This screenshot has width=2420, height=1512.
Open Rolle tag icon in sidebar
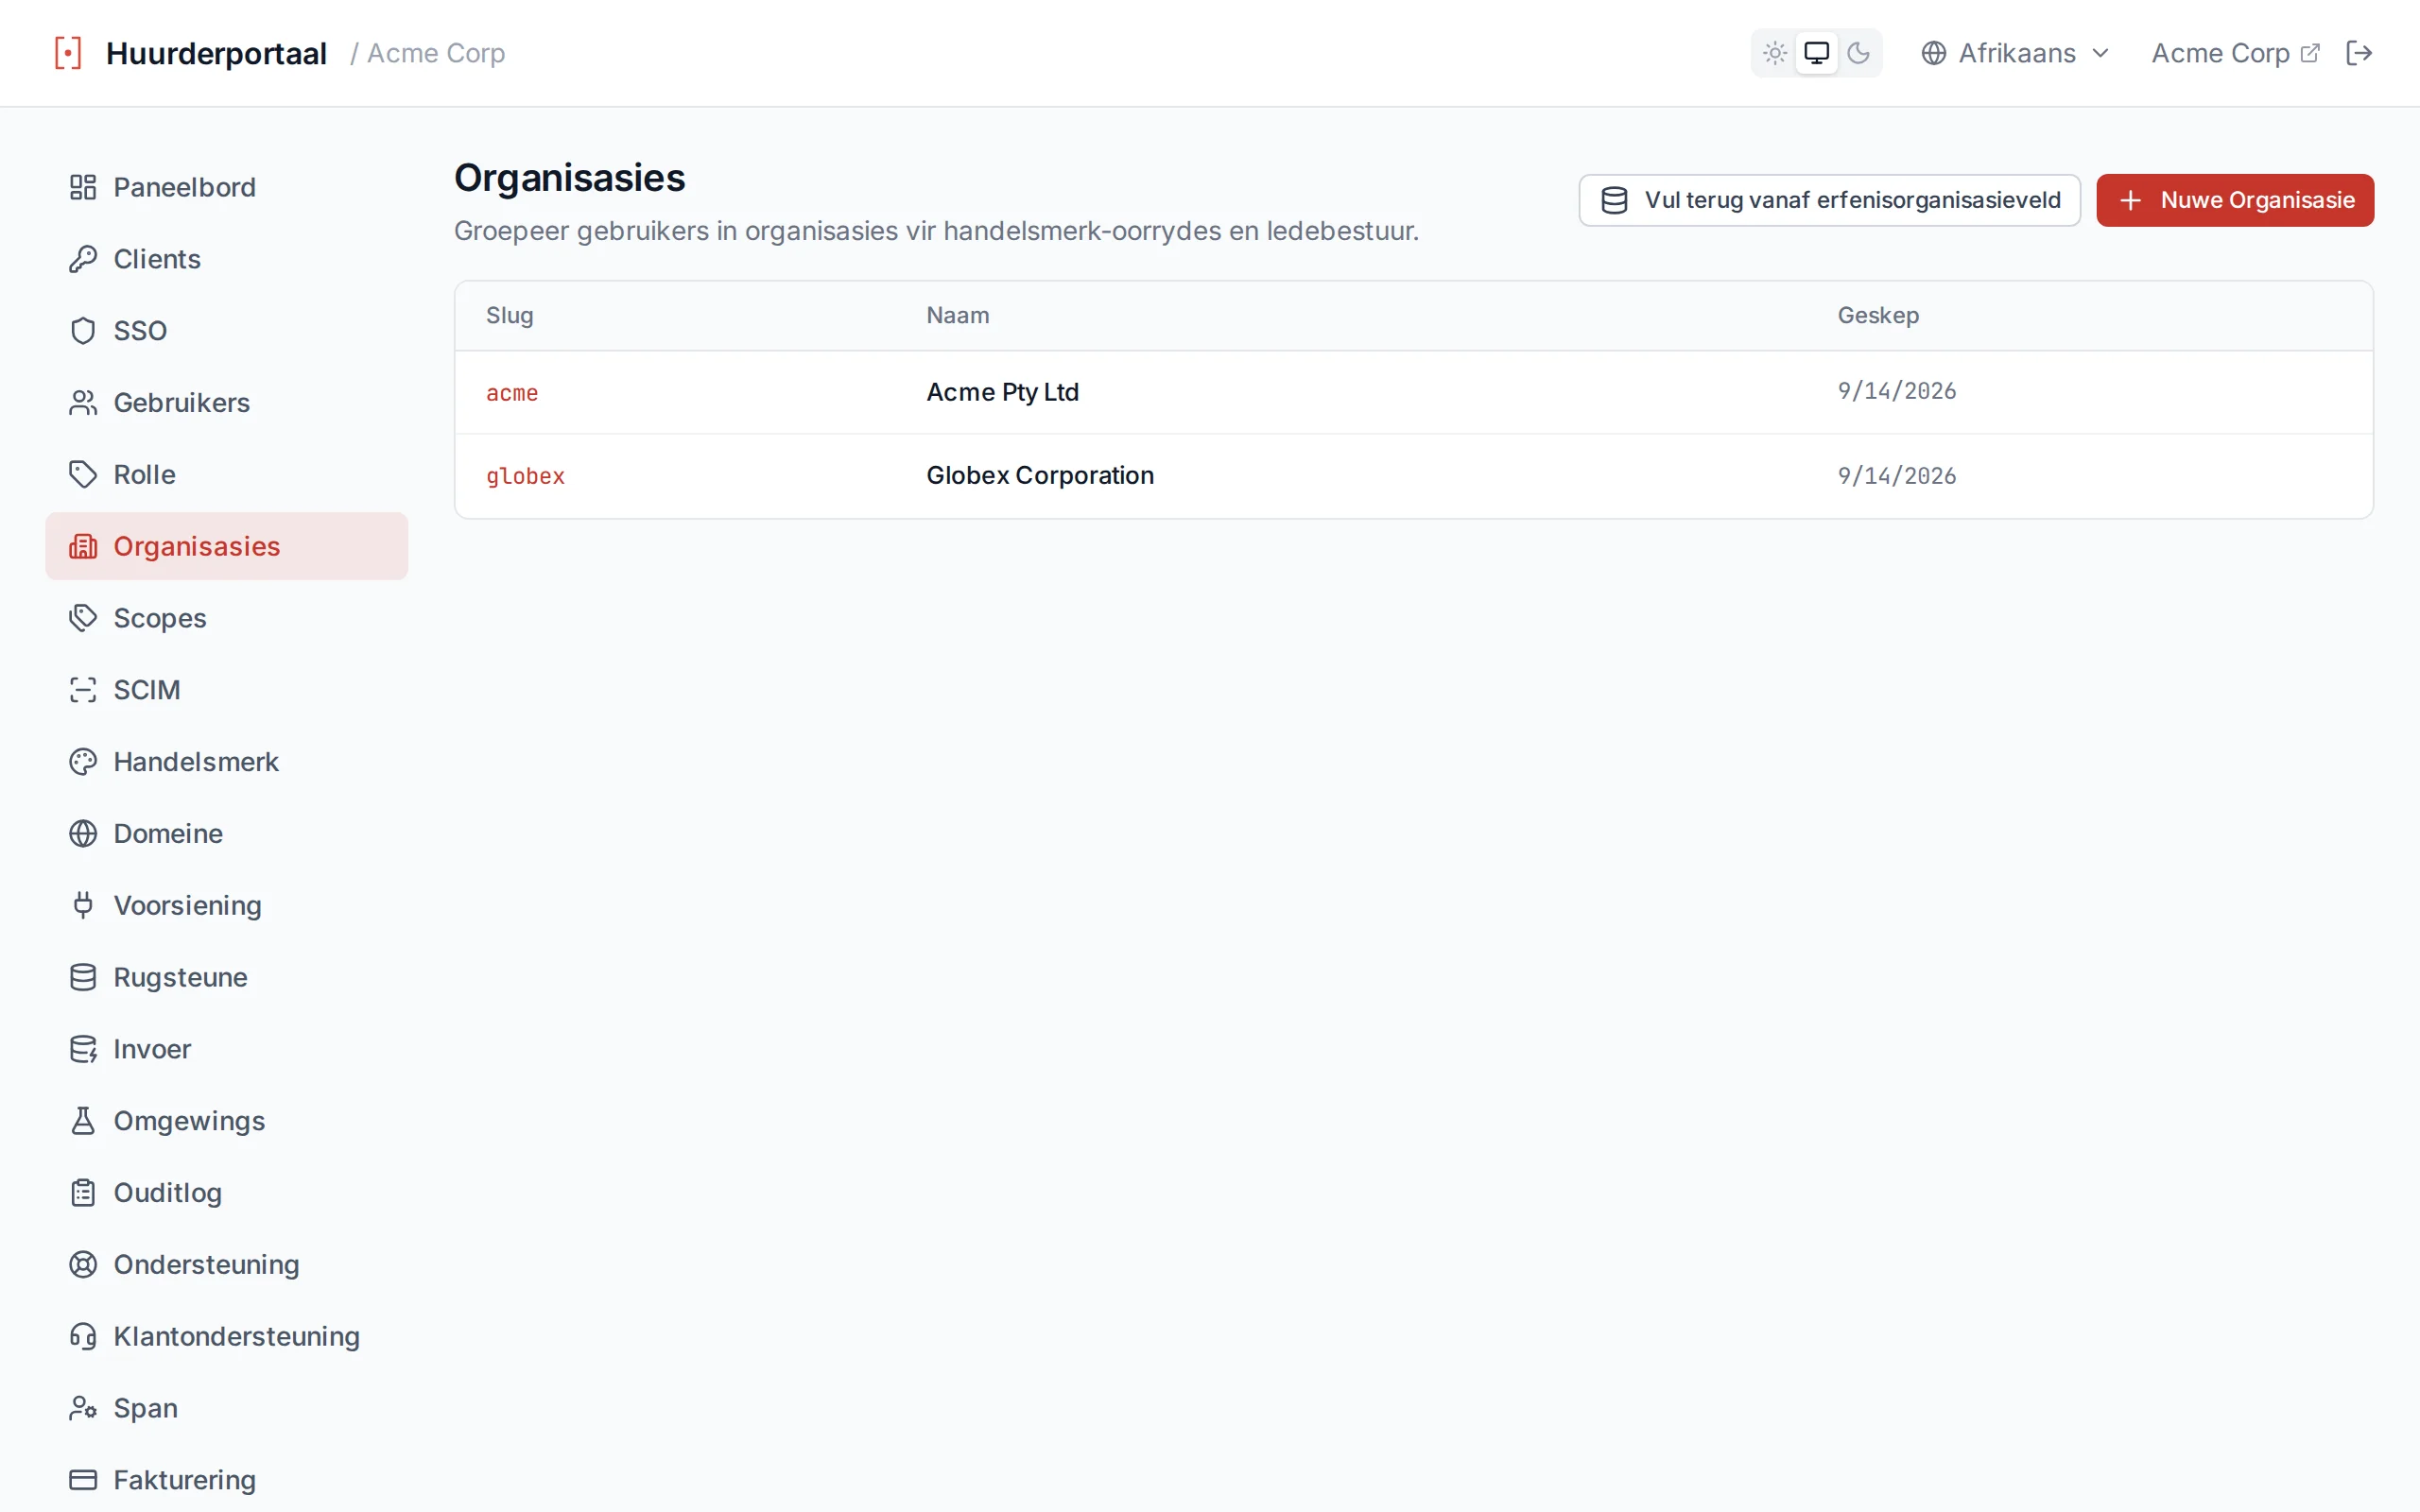point(83,474)
